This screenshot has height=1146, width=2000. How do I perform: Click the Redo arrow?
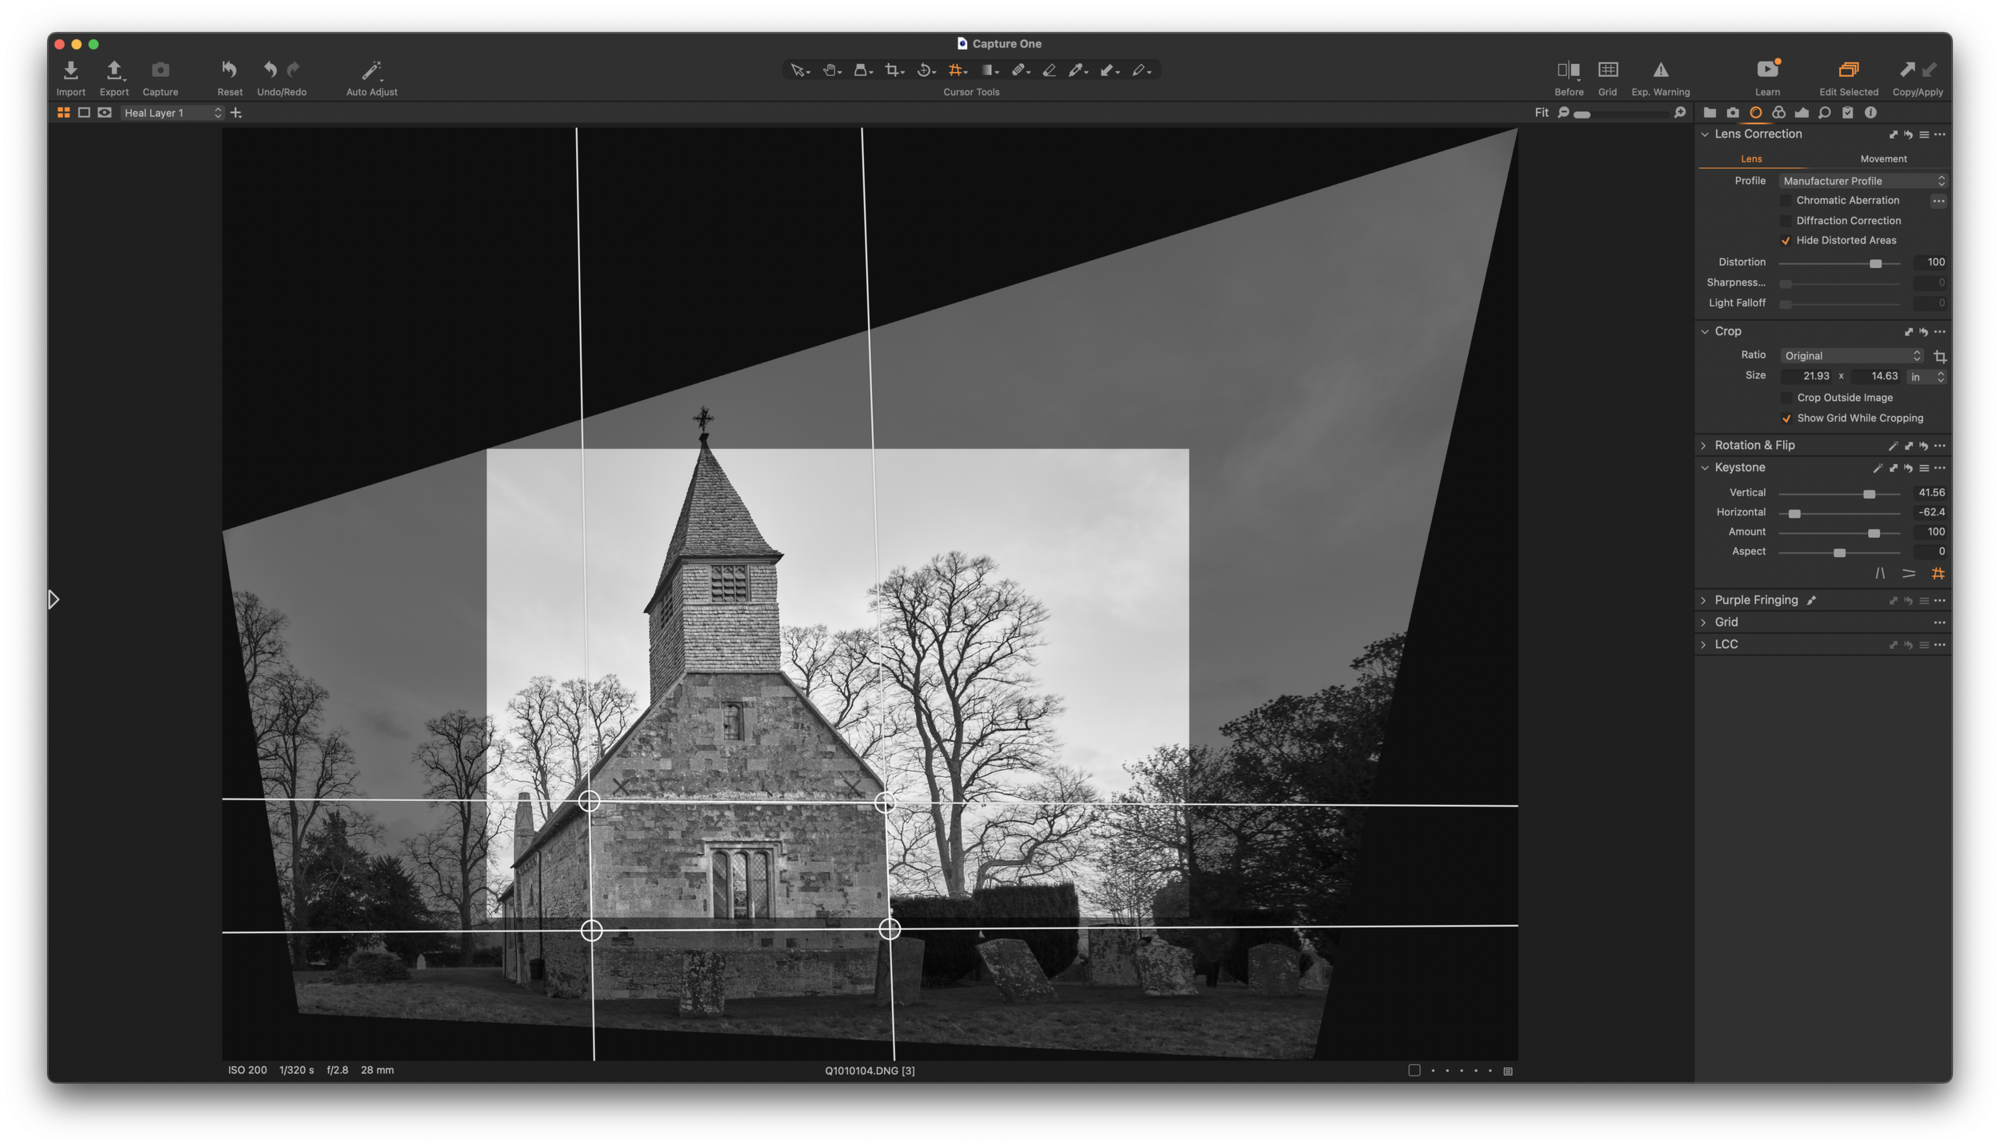(293, 70)
